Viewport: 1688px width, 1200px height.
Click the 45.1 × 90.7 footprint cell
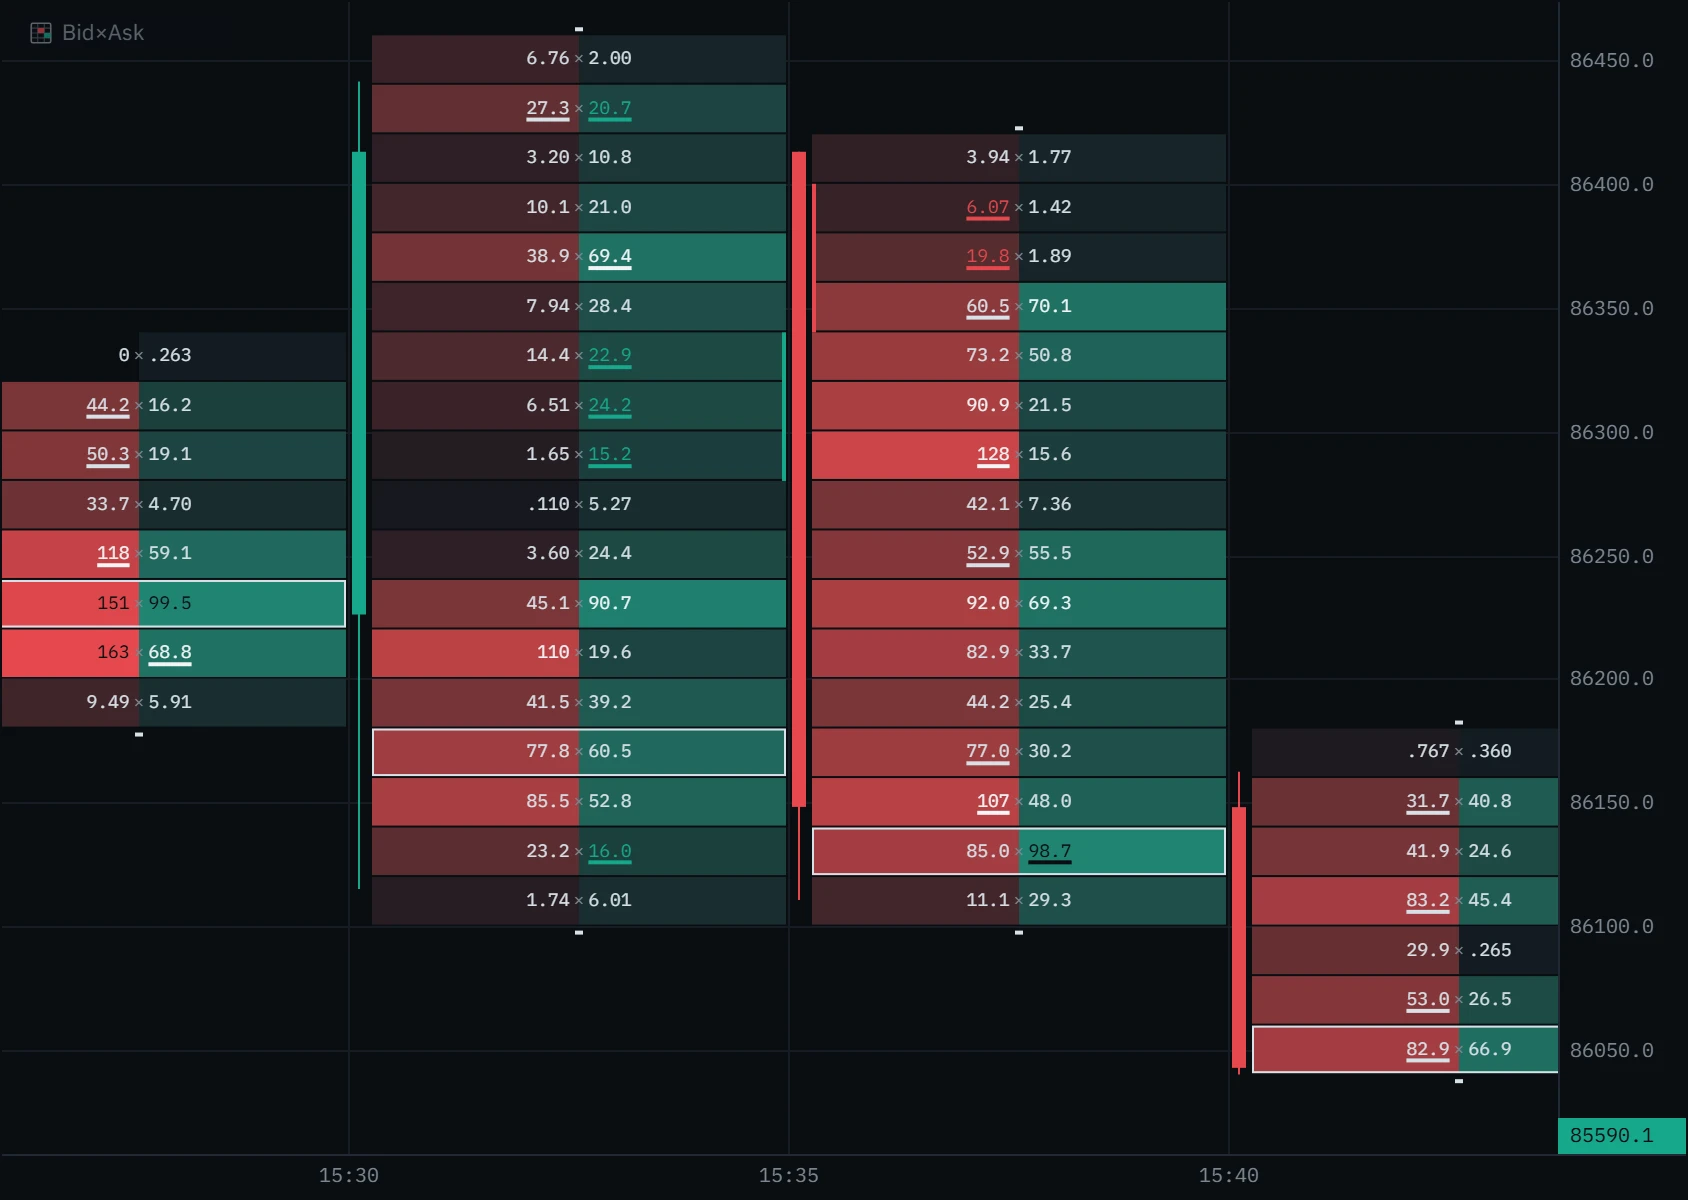point(579,604)
